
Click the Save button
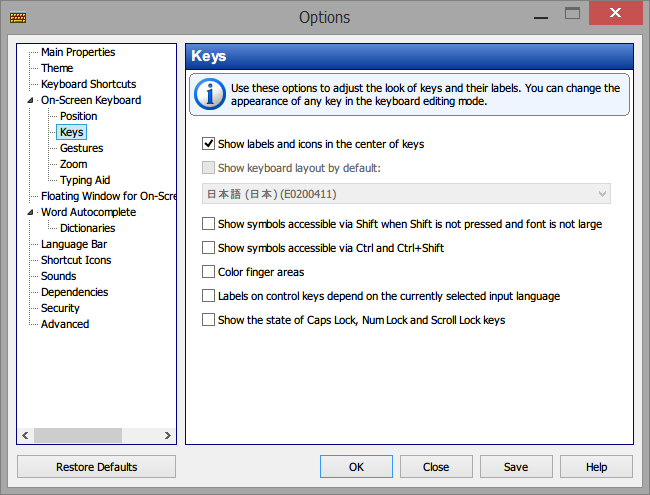(x=516, y=467)
